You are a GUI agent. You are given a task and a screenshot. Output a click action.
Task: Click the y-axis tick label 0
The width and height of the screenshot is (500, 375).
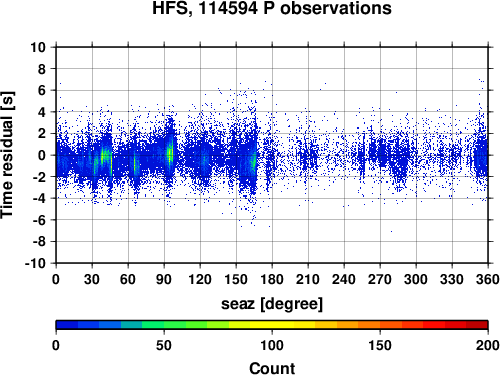pos(42,155)
